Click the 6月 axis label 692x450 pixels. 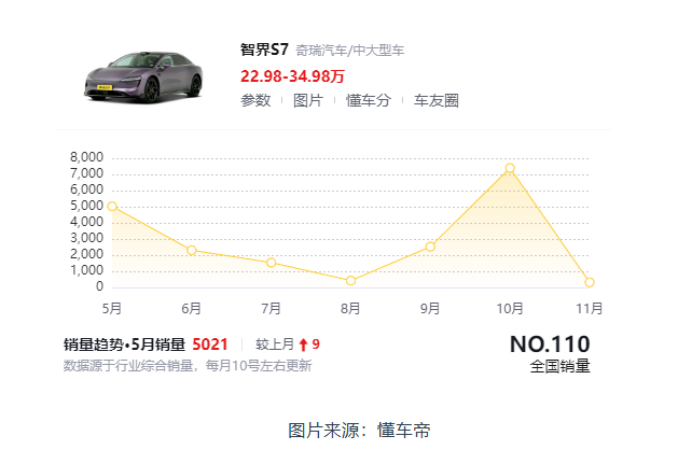(x=191, y=308)
